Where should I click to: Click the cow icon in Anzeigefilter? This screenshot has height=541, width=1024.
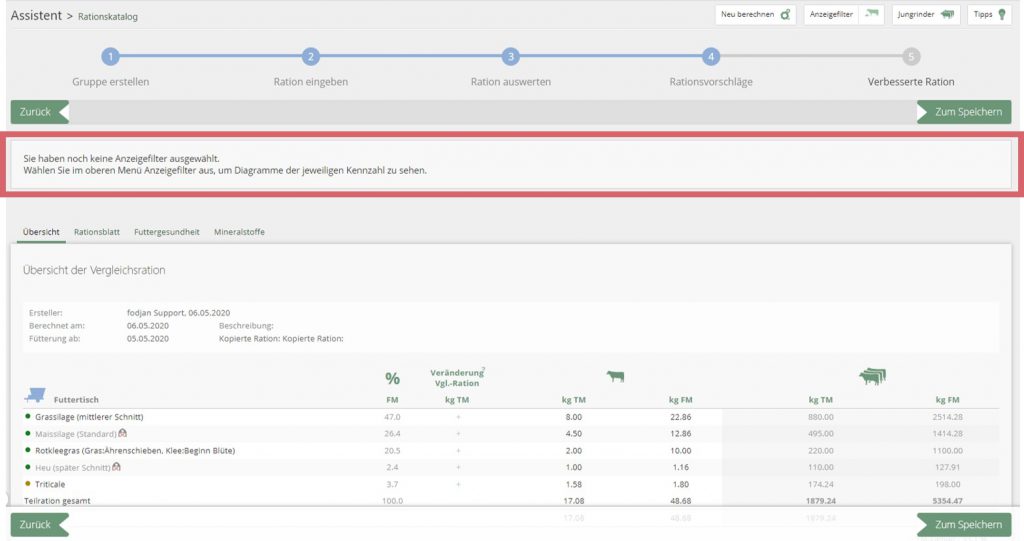click(x=872, y=13)
